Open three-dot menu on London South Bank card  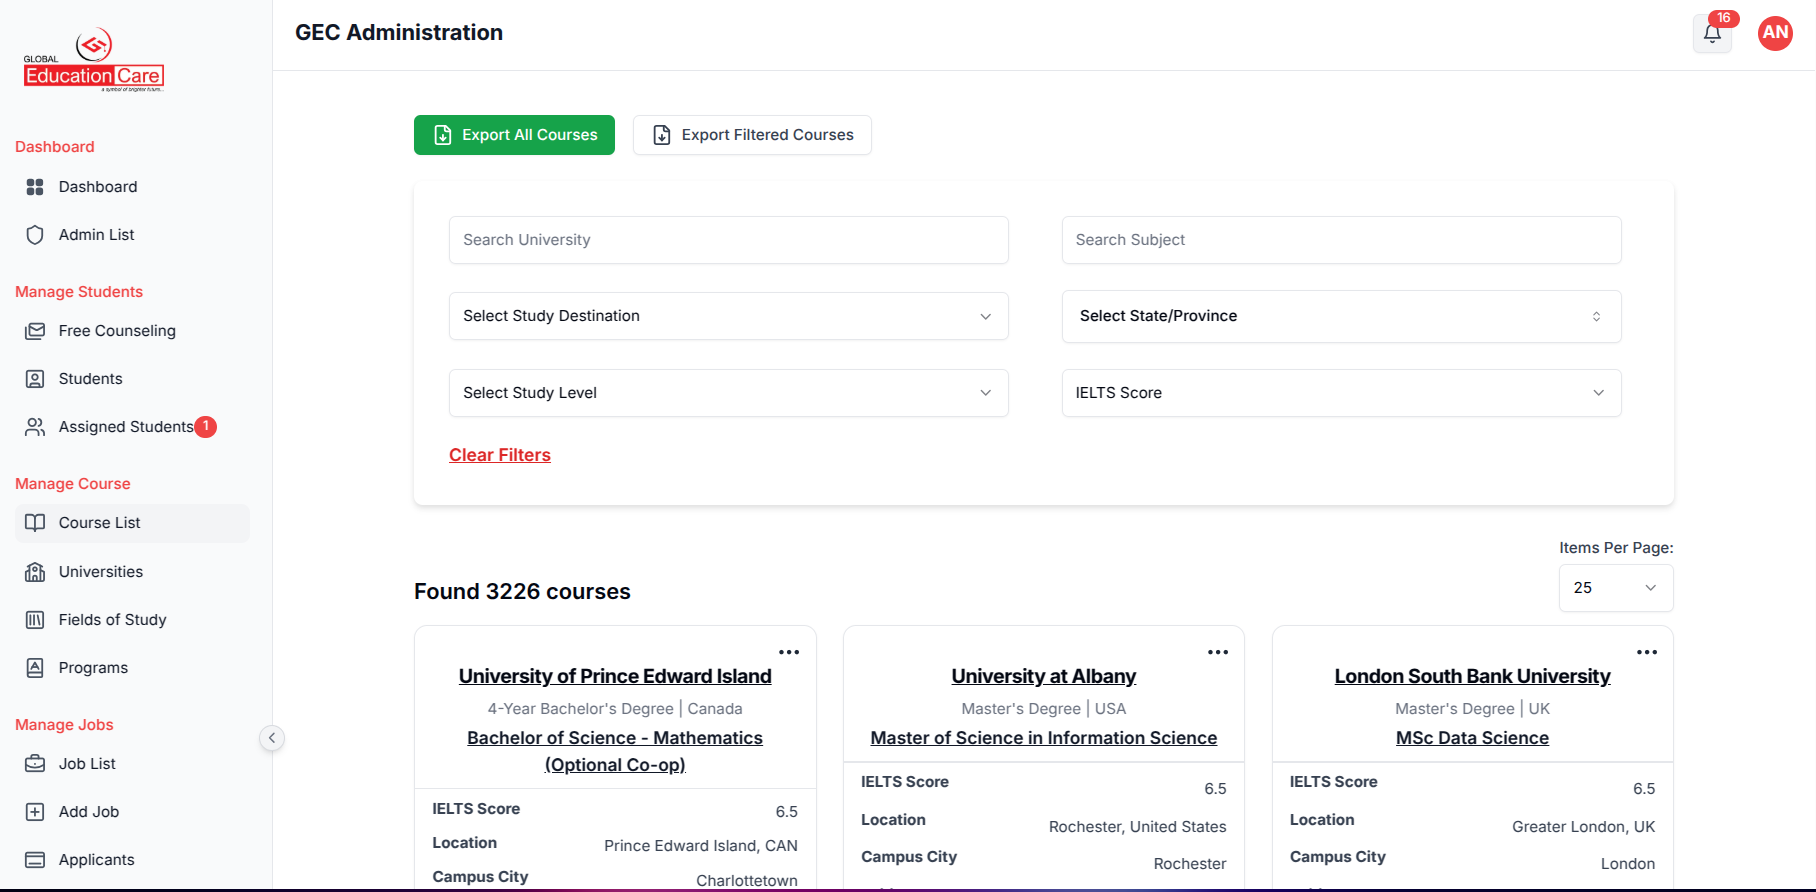click(1646, 652)
